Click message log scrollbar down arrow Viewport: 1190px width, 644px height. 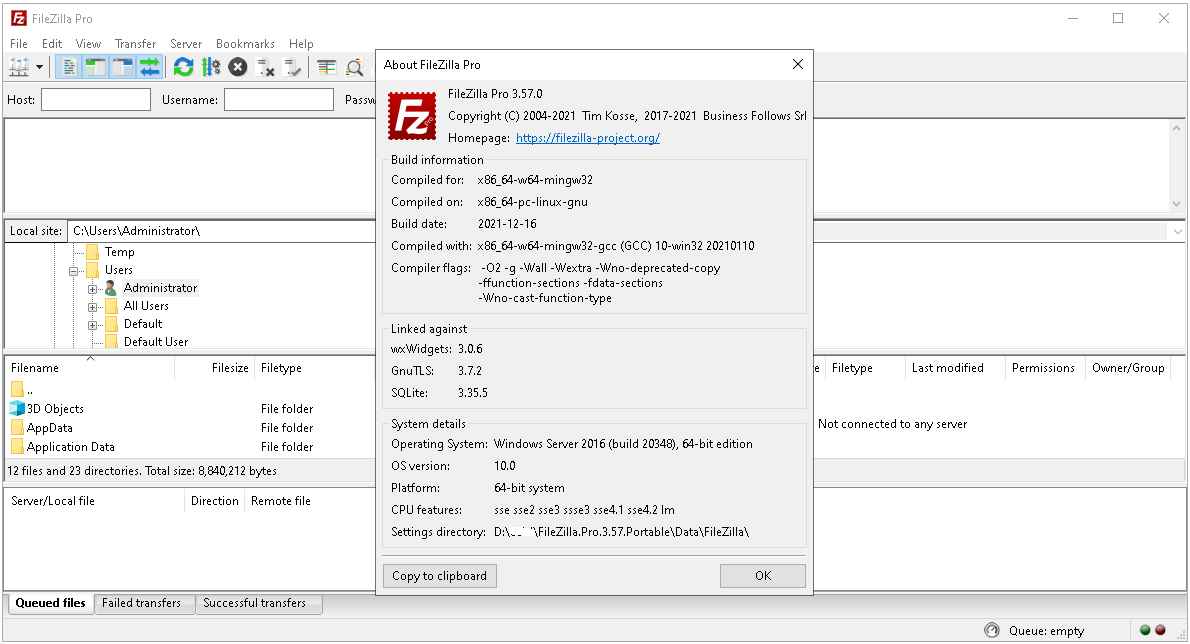(x=1176, y=203)
